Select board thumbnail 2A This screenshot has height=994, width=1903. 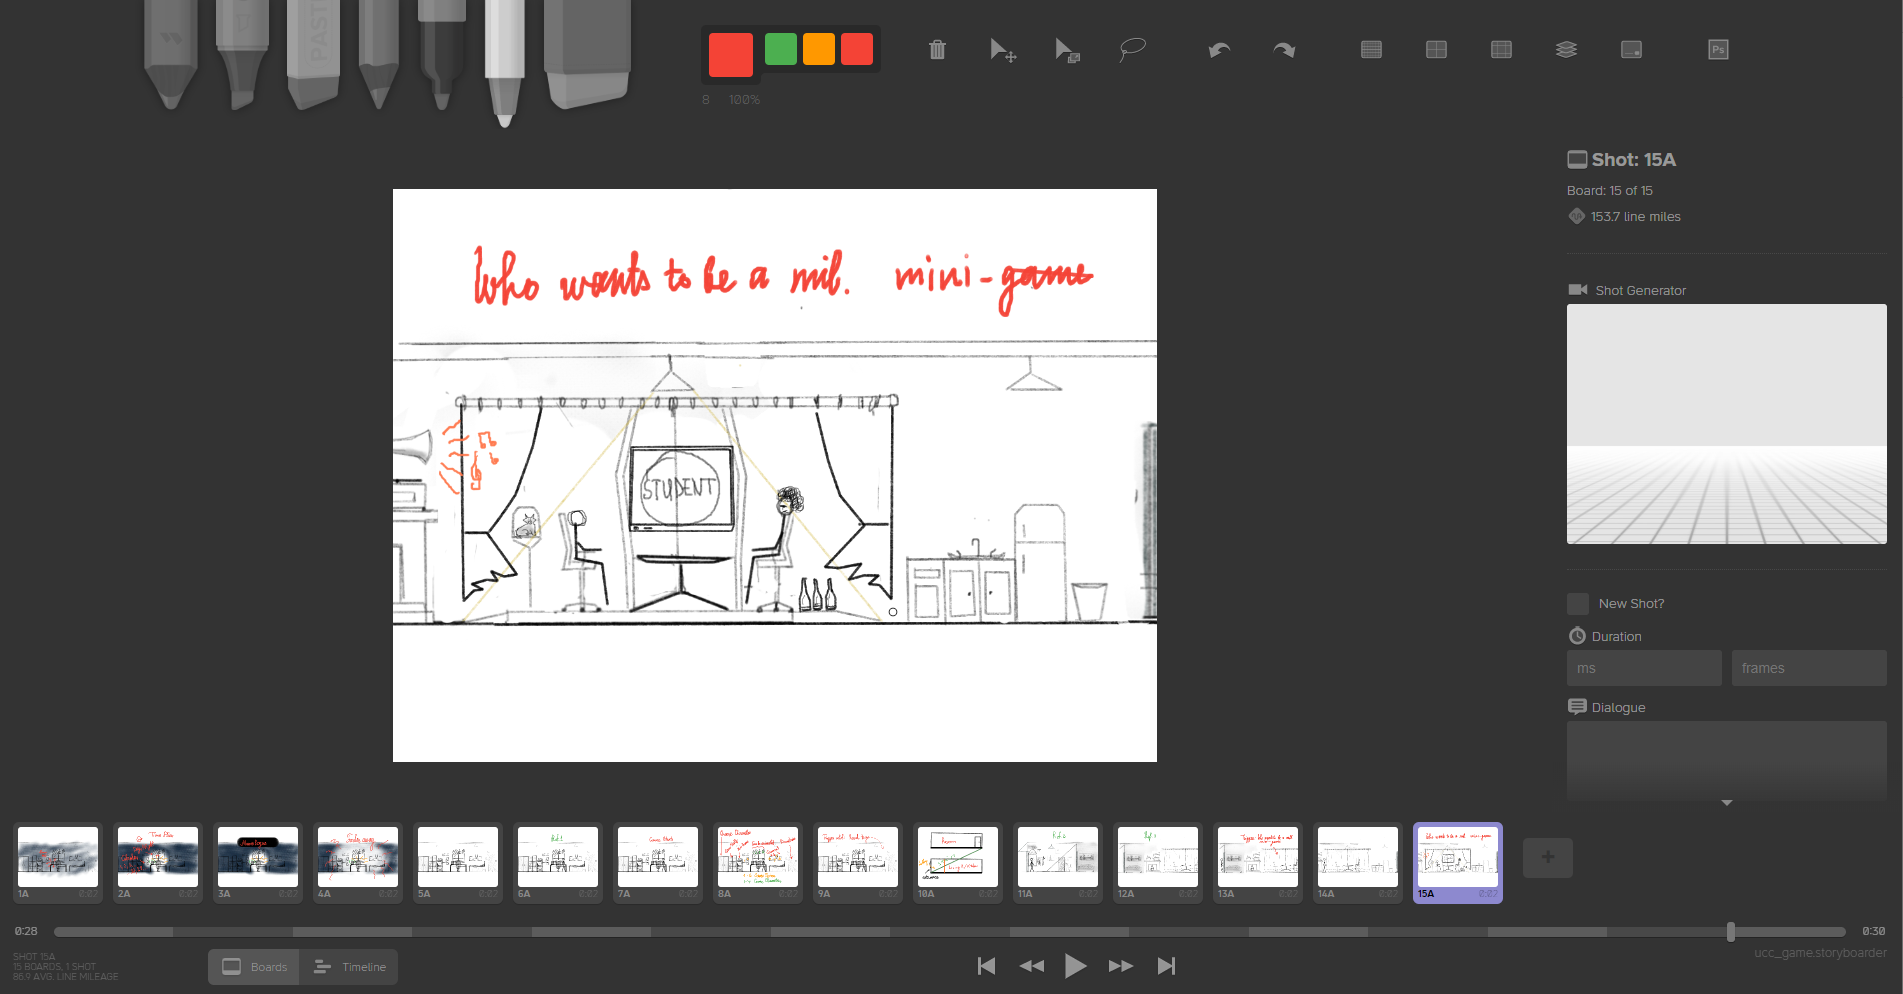[x=158, y=863]
